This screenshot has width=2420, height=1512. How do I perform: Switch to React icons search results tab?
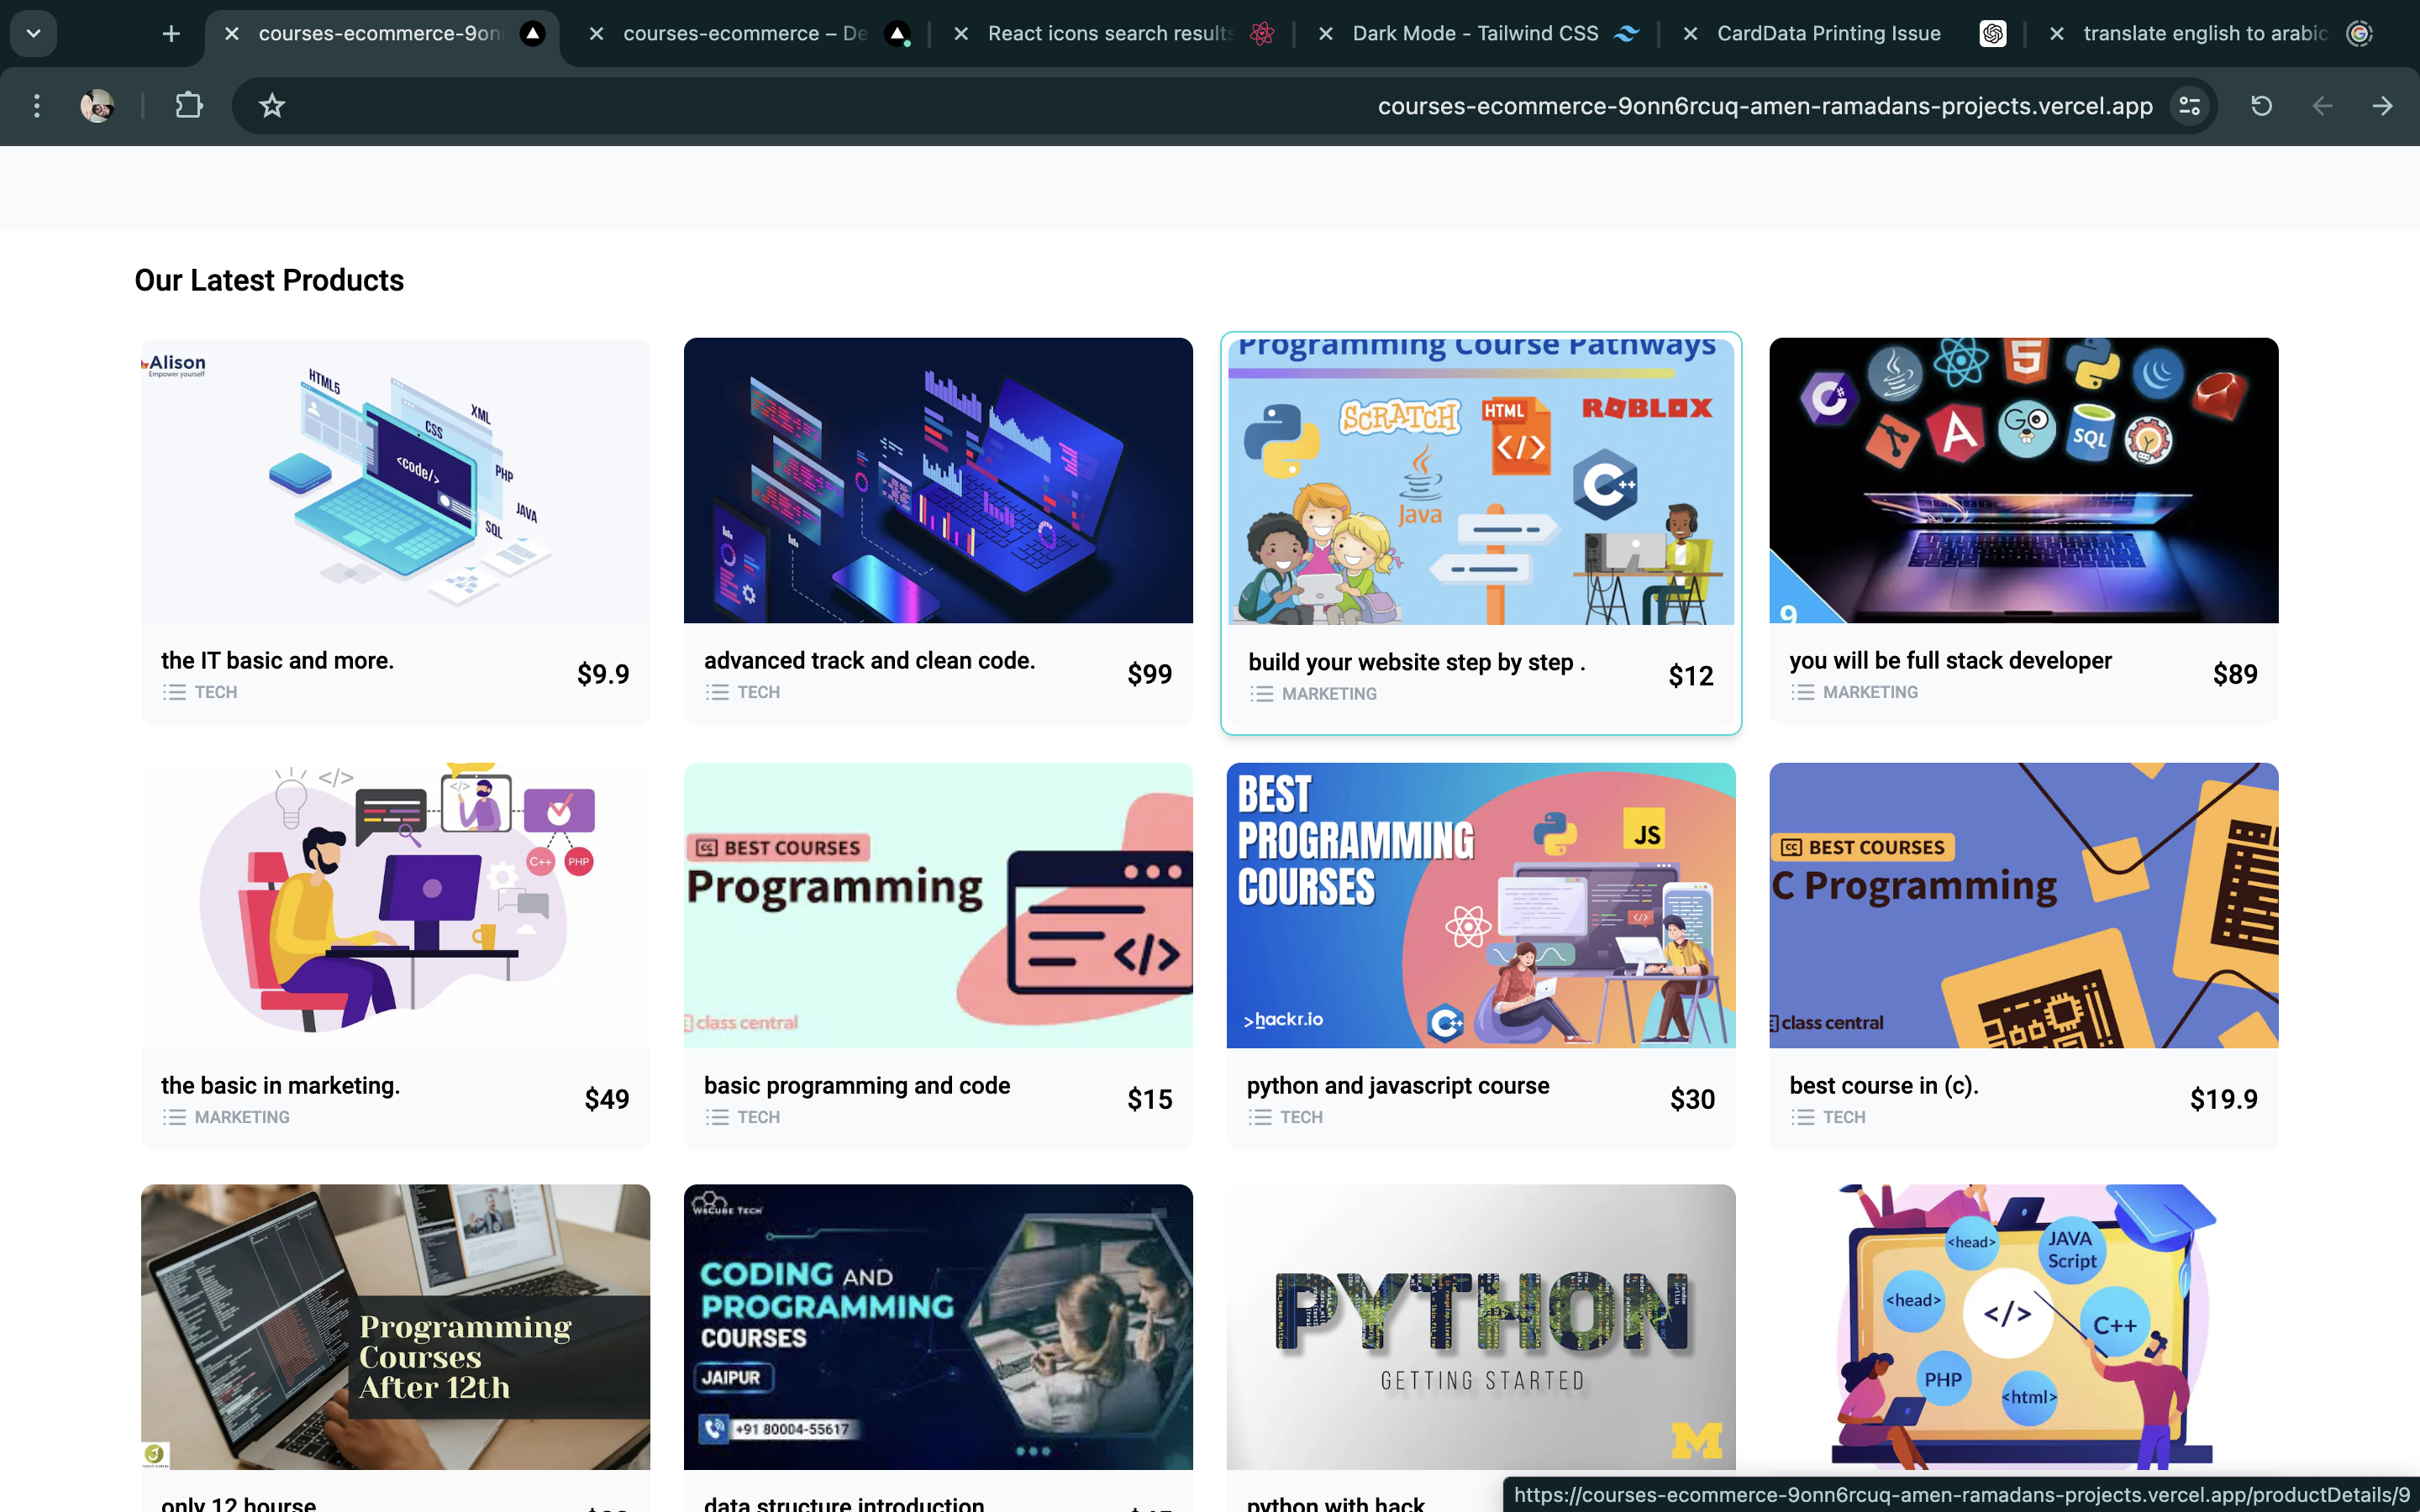(x=1110, y=33)
